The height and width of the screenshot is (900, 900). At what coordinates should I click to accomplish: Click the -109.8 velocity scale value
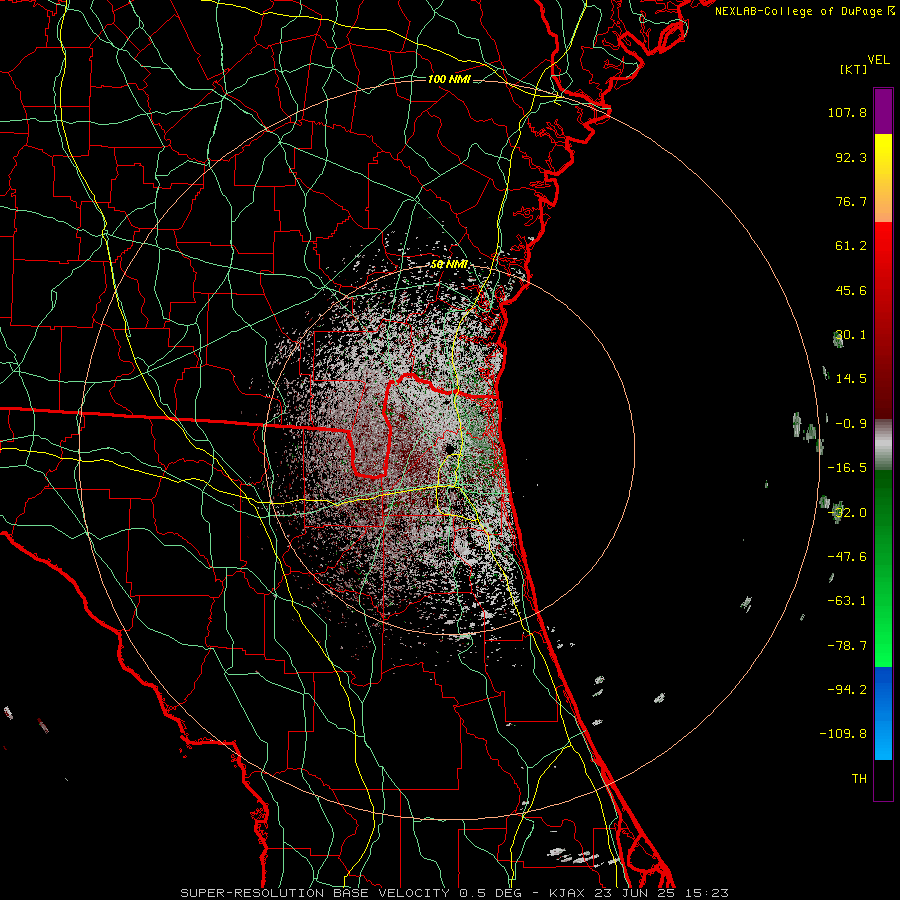[843, 734]
